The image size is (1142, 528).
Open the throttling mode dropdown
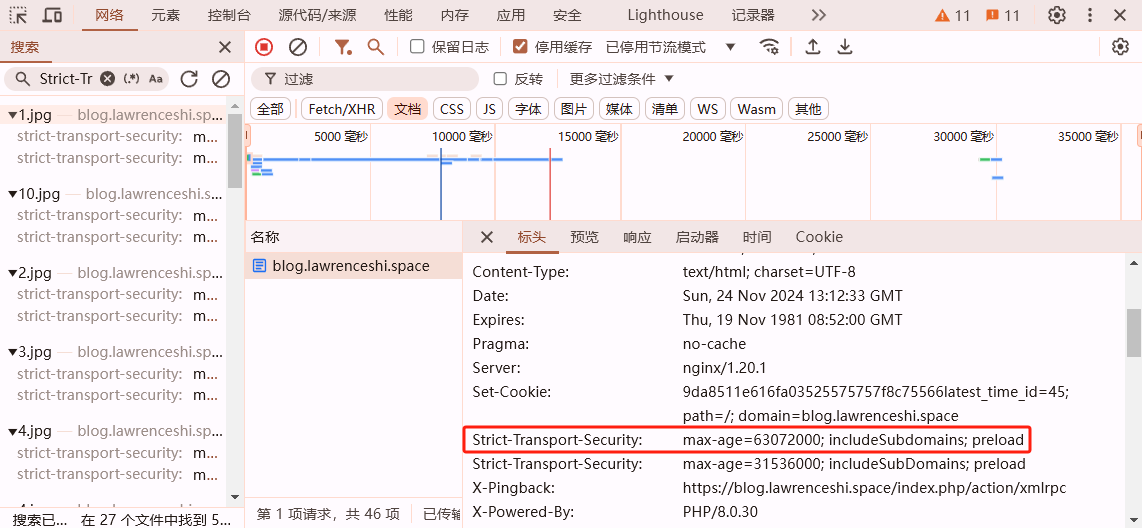pos(730,47)
